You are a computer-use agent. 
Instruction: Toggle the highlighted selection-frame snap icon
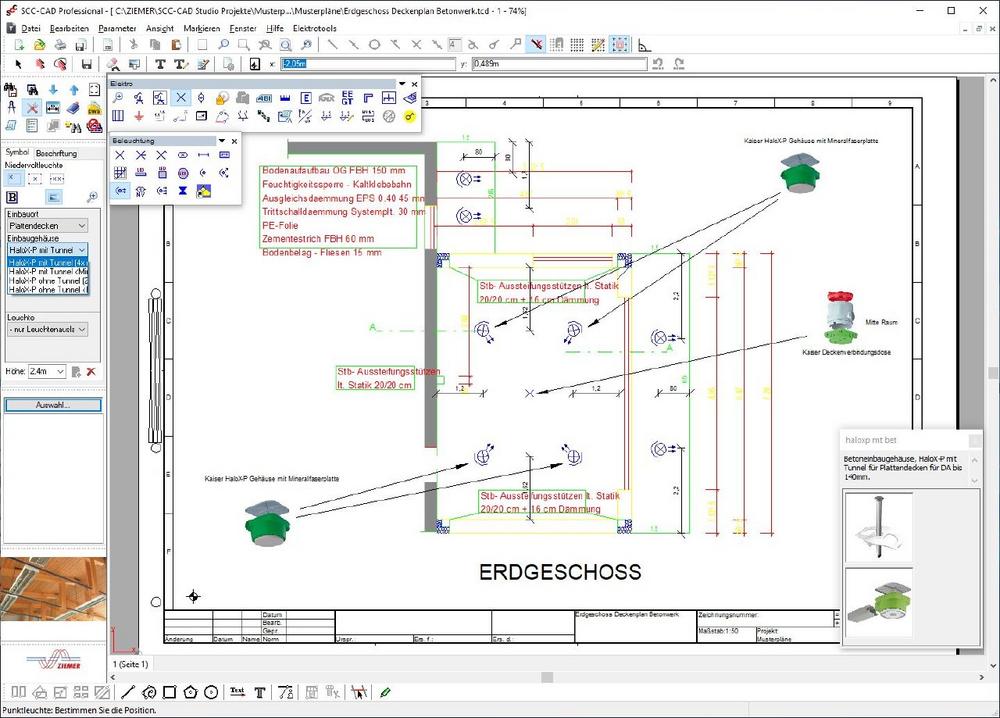619,45
